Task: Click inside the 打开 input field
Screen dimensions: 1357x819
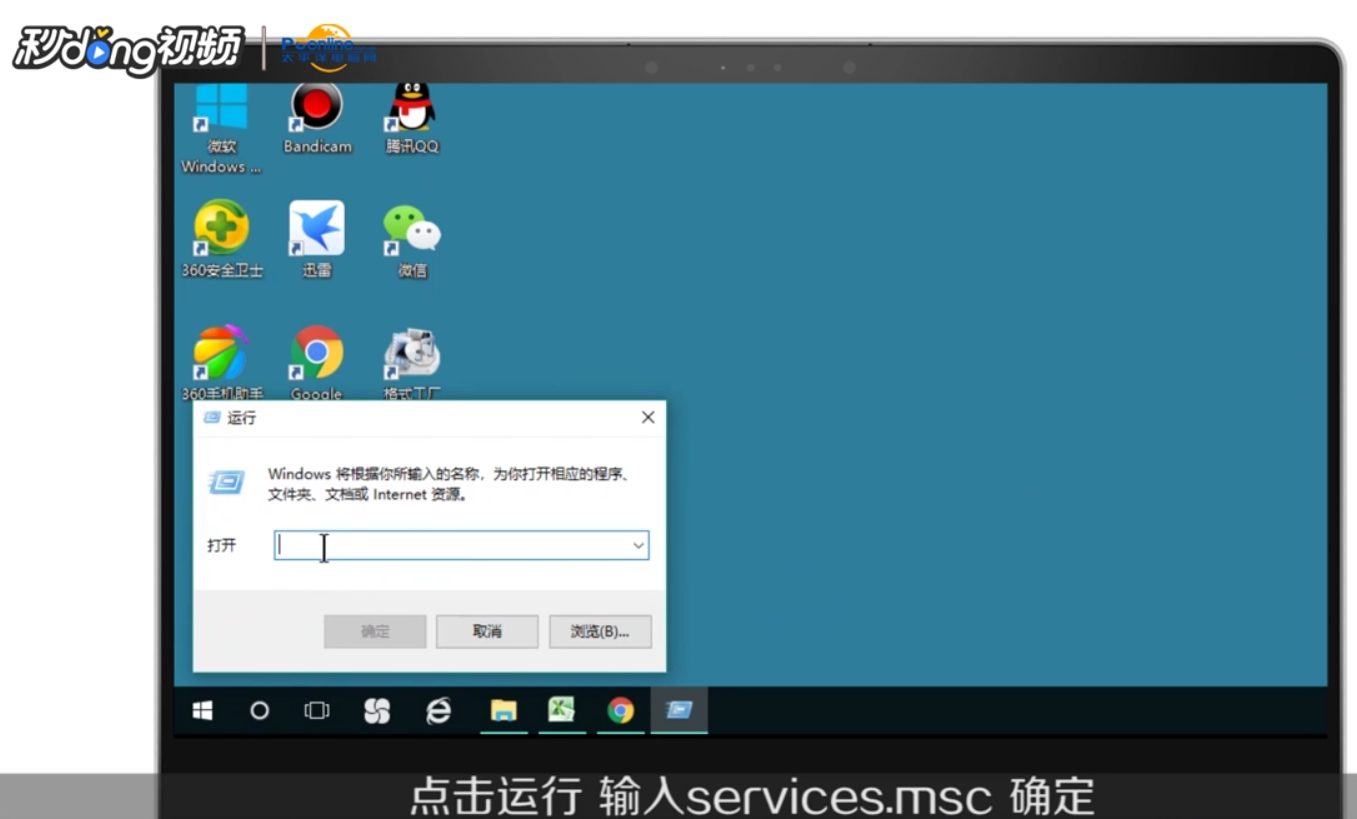Action: click(x=440, y=545)
